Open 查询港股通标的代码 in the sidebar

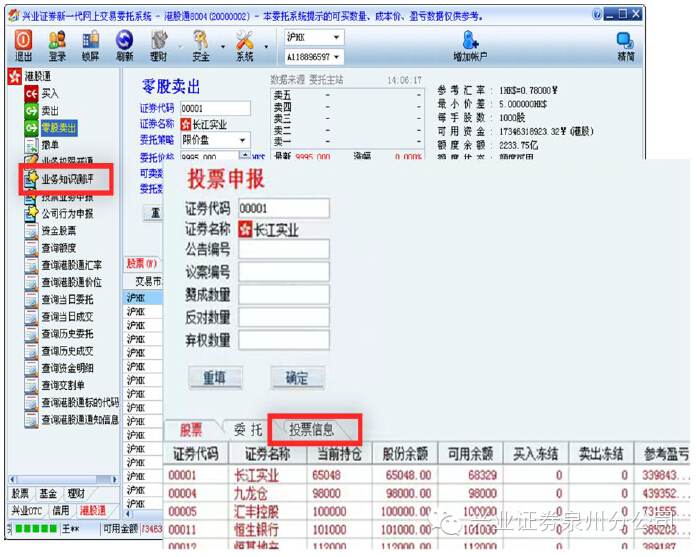(80, 403)
